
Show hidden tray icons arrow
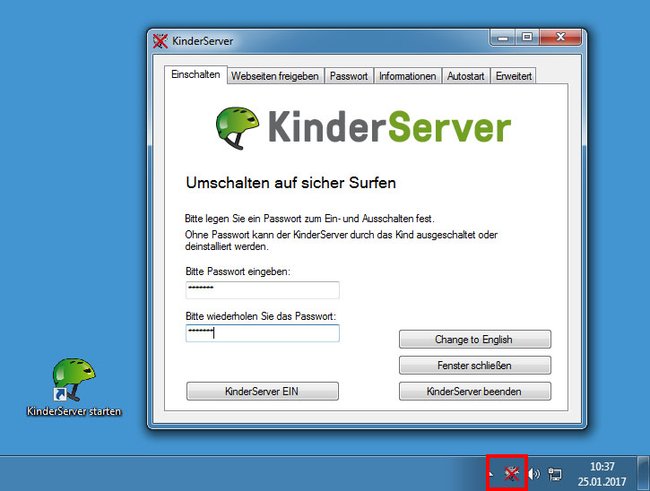(491, 473)
